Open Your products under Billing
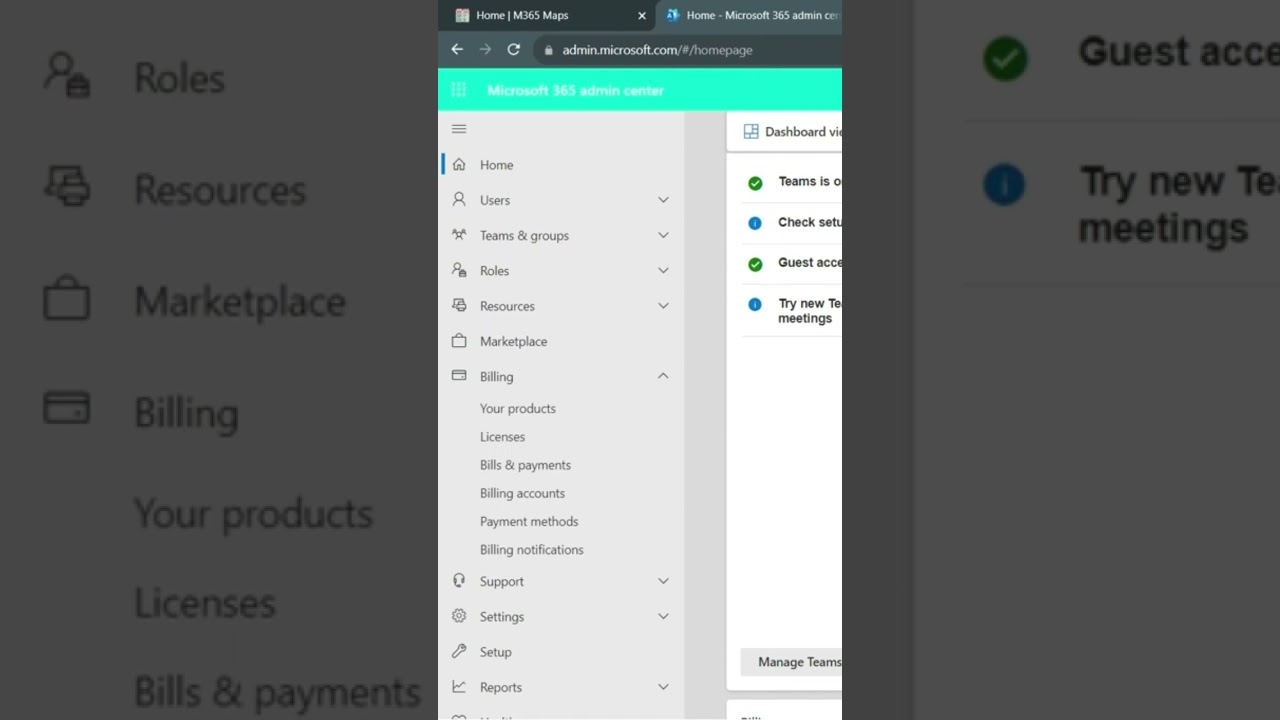The width and height of the screenshot is (1280, 720). (518, 408)
